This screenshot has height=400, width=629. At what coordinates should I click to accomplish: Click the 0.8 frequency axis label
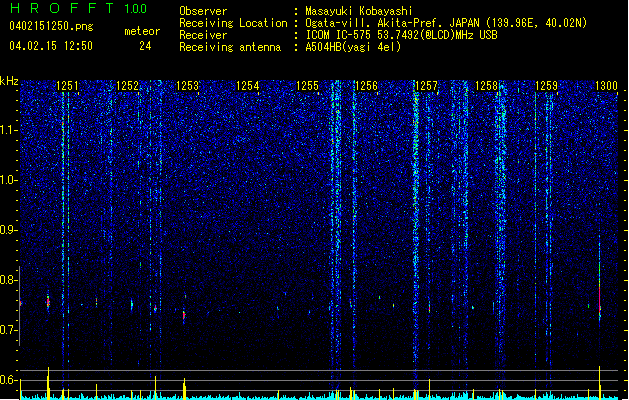point(8,280)
